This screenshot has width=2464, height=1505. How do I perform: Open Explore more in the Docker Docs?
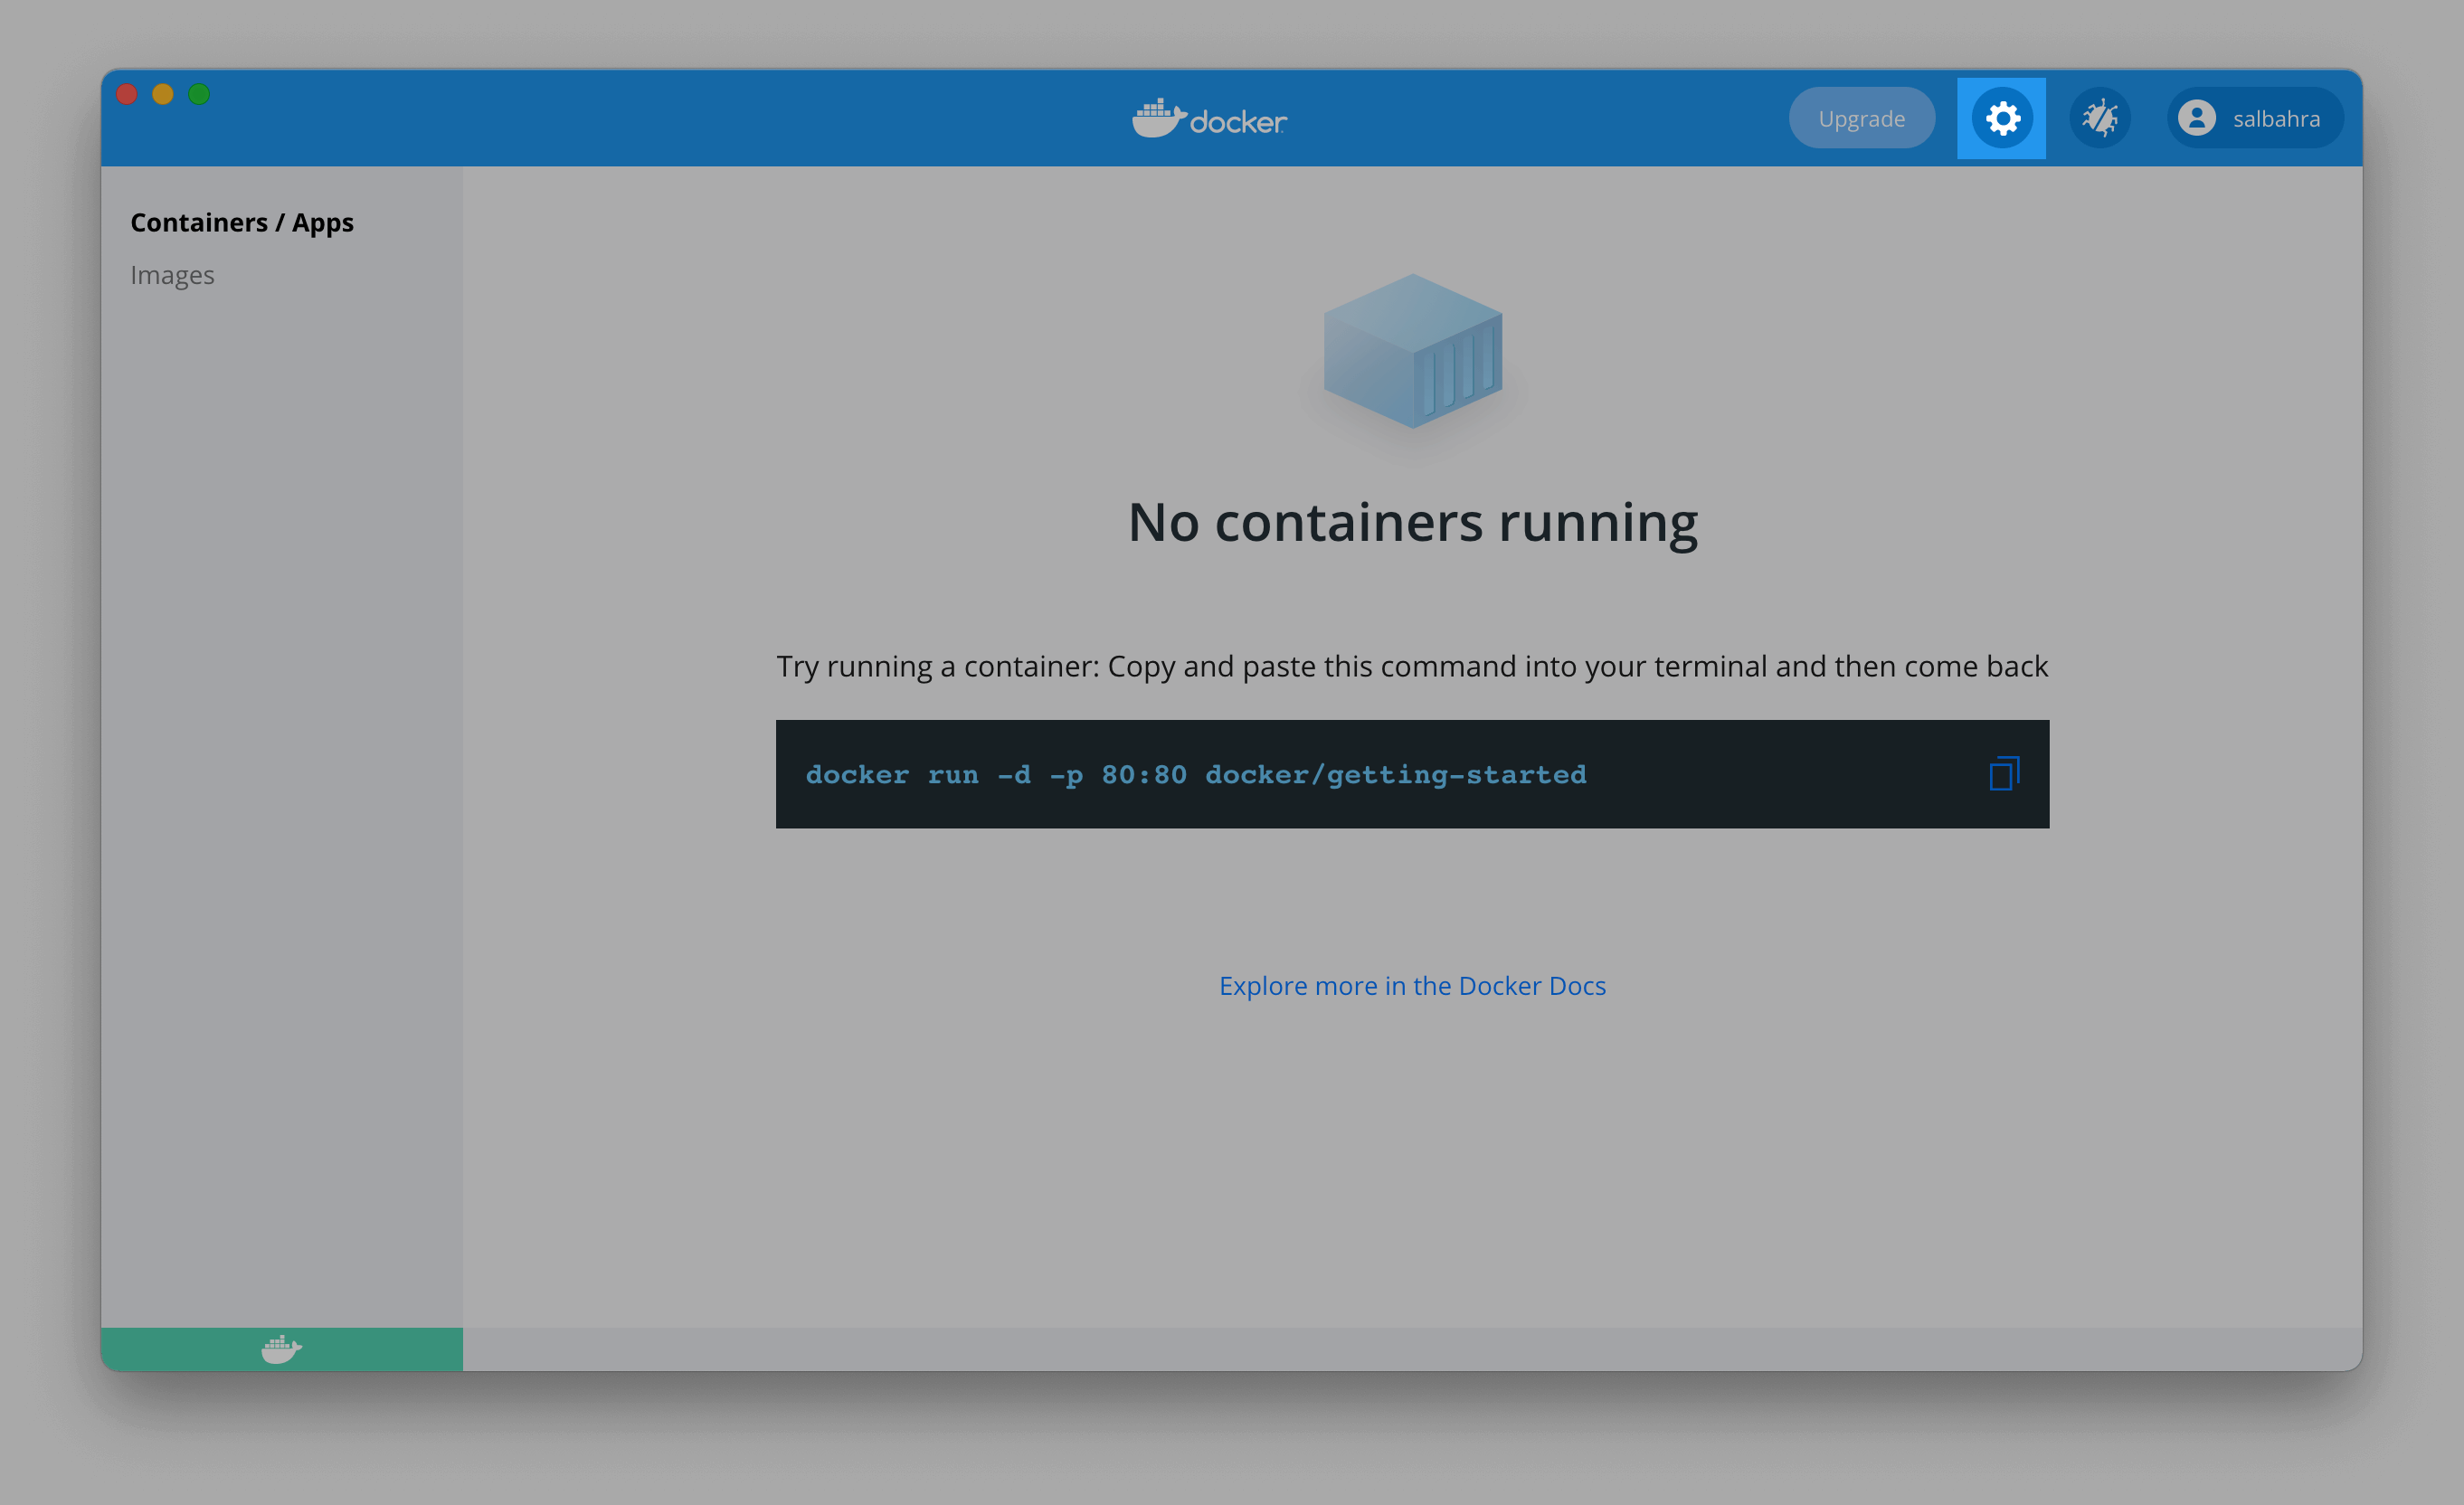1412,986
